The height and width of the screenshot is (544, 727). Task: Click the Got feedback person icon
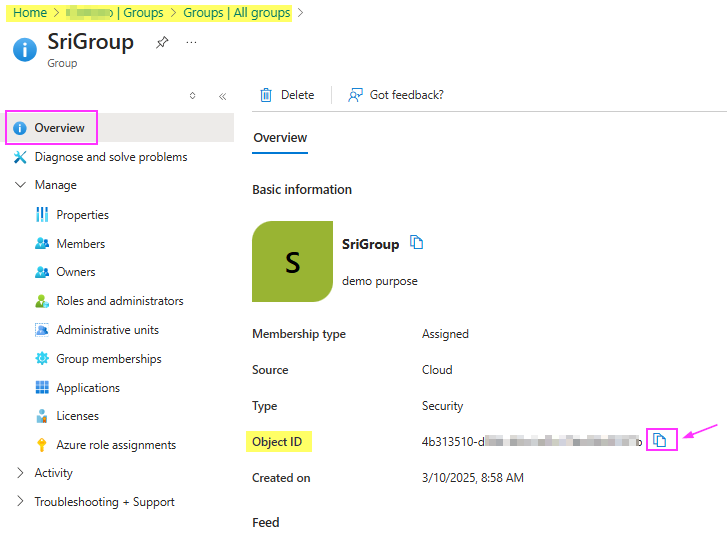[x=355, y=95]
